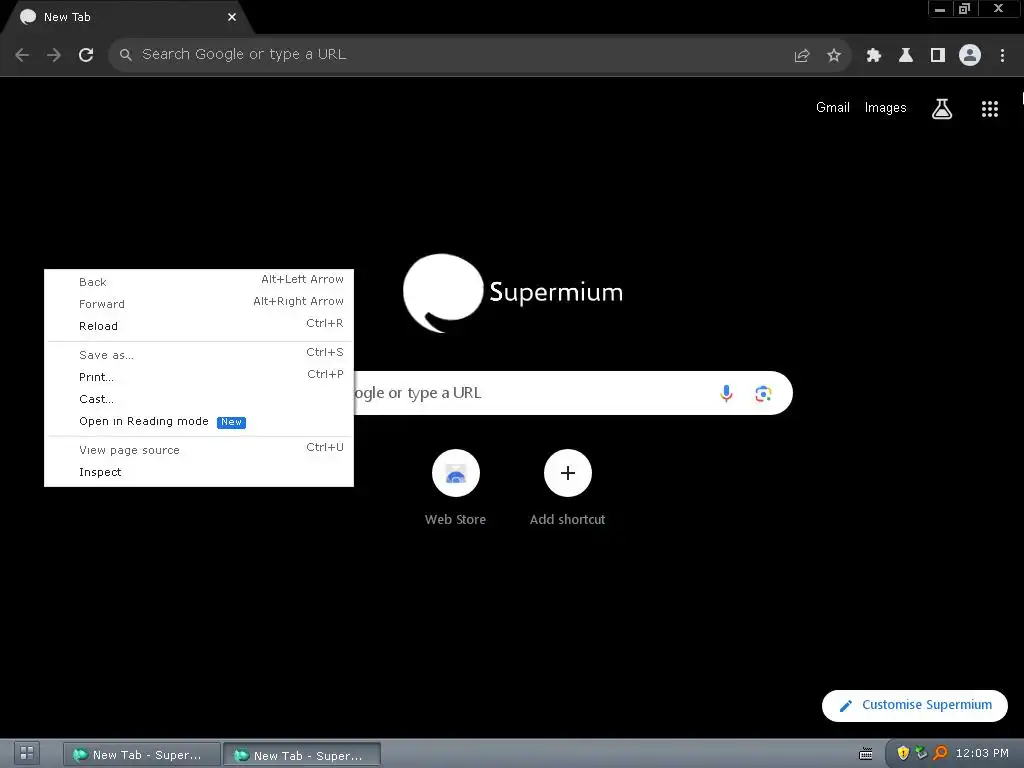Viewport: 1024px width, 768px height.
Task: Choose Reload in the context menu
Action: click(x=199, y=326)
